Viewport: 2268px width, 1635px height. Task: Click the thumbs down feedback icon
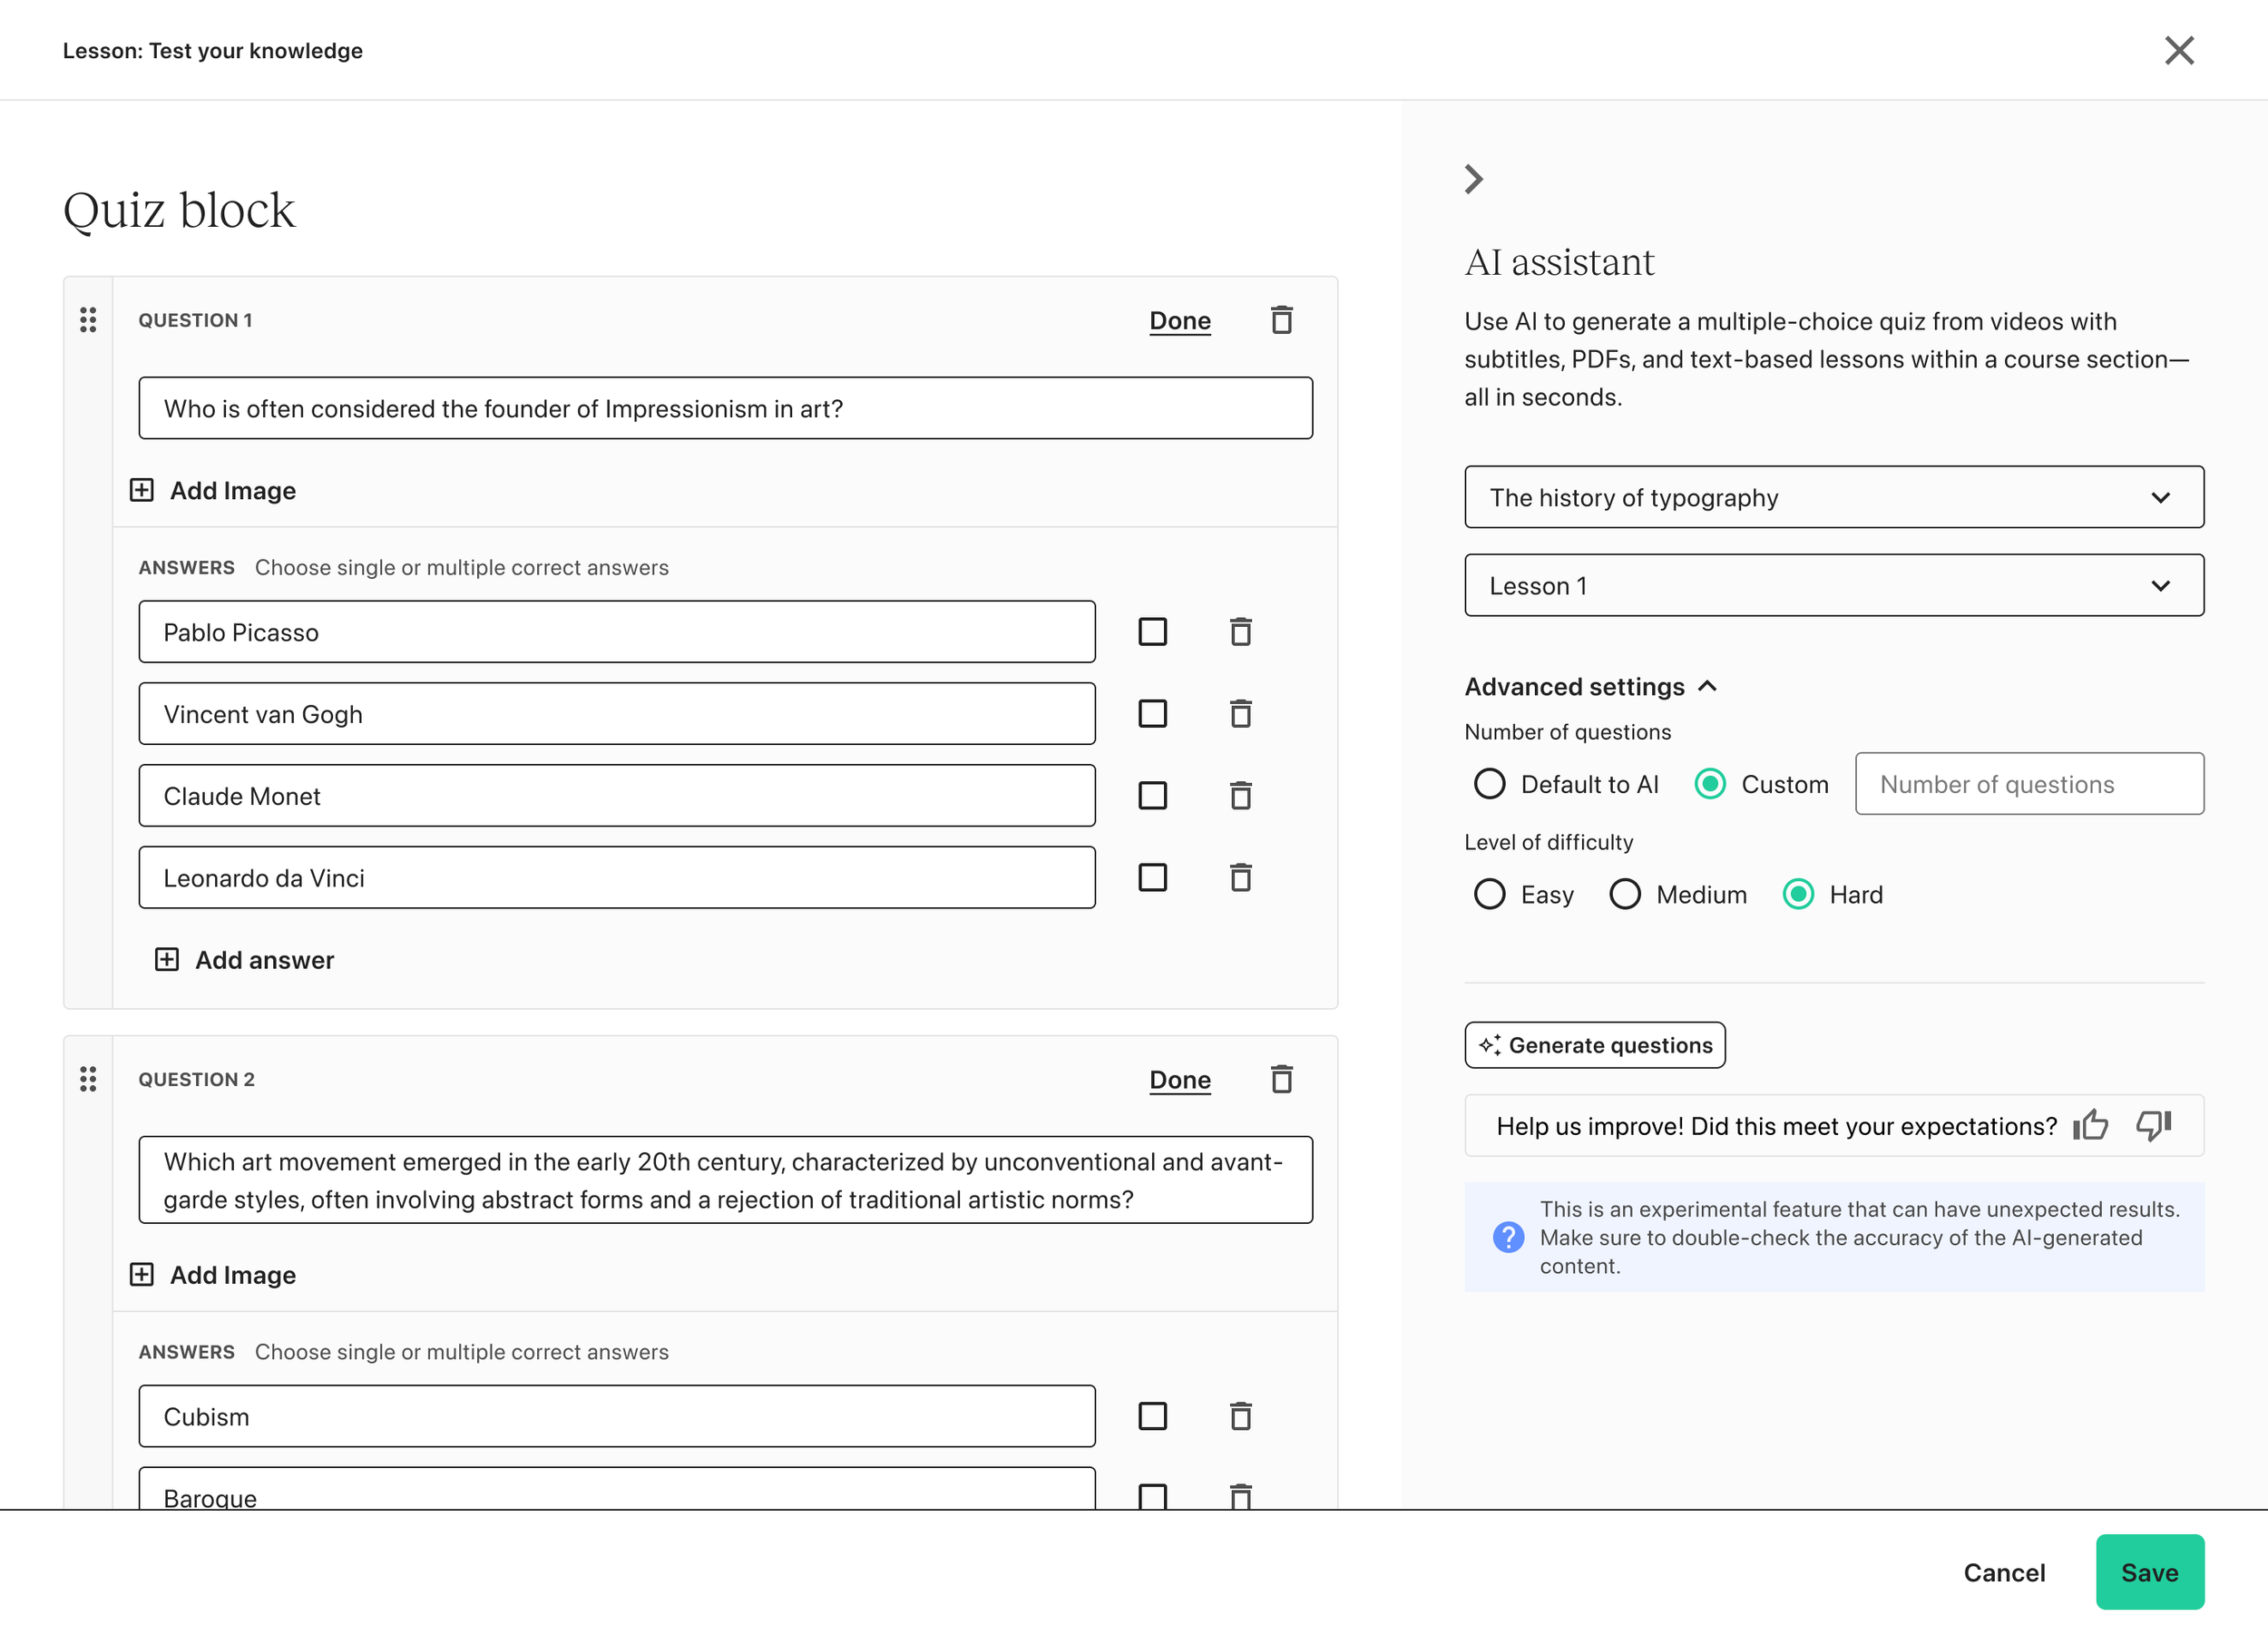[2153, 1126]
